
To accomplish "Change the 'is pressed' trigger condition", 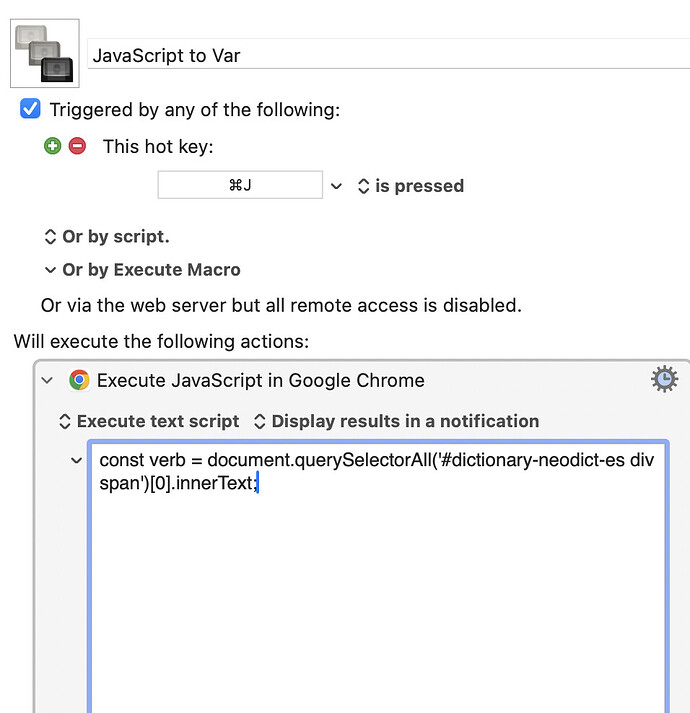I will tap(411, 186).
